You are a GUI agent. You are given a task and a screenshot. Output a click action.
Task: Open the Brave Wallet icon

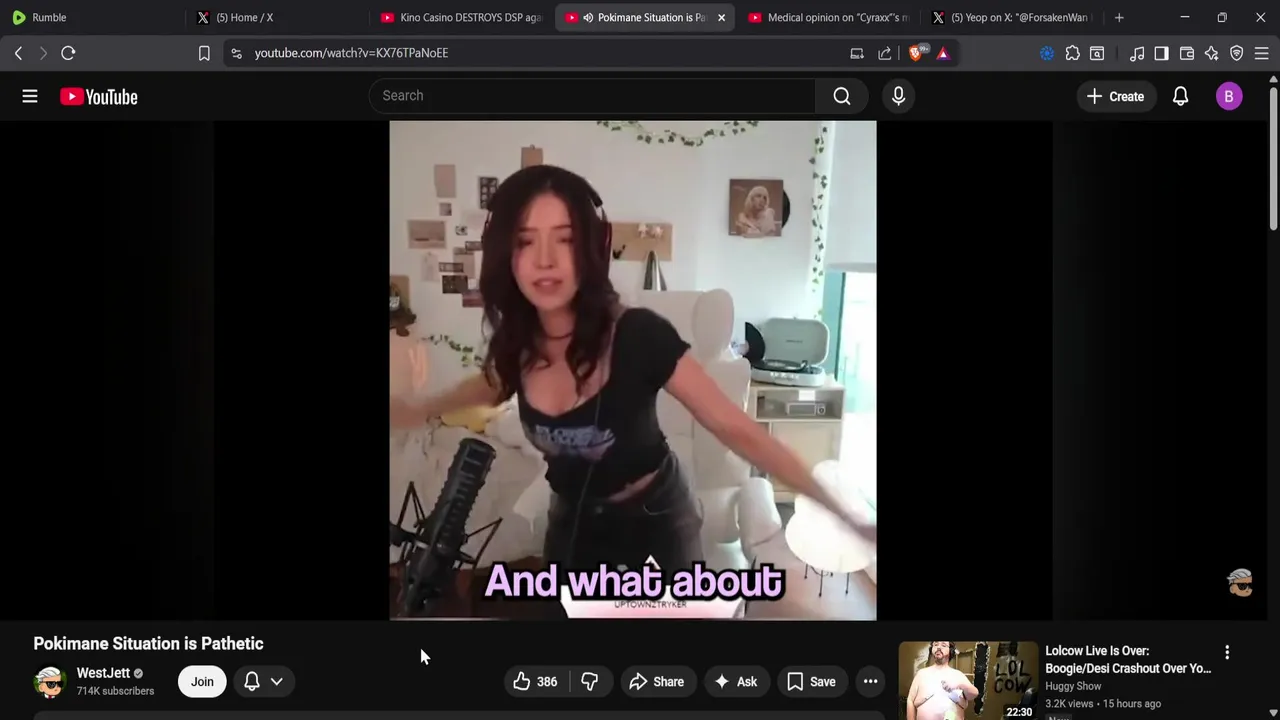[1187, 53]
